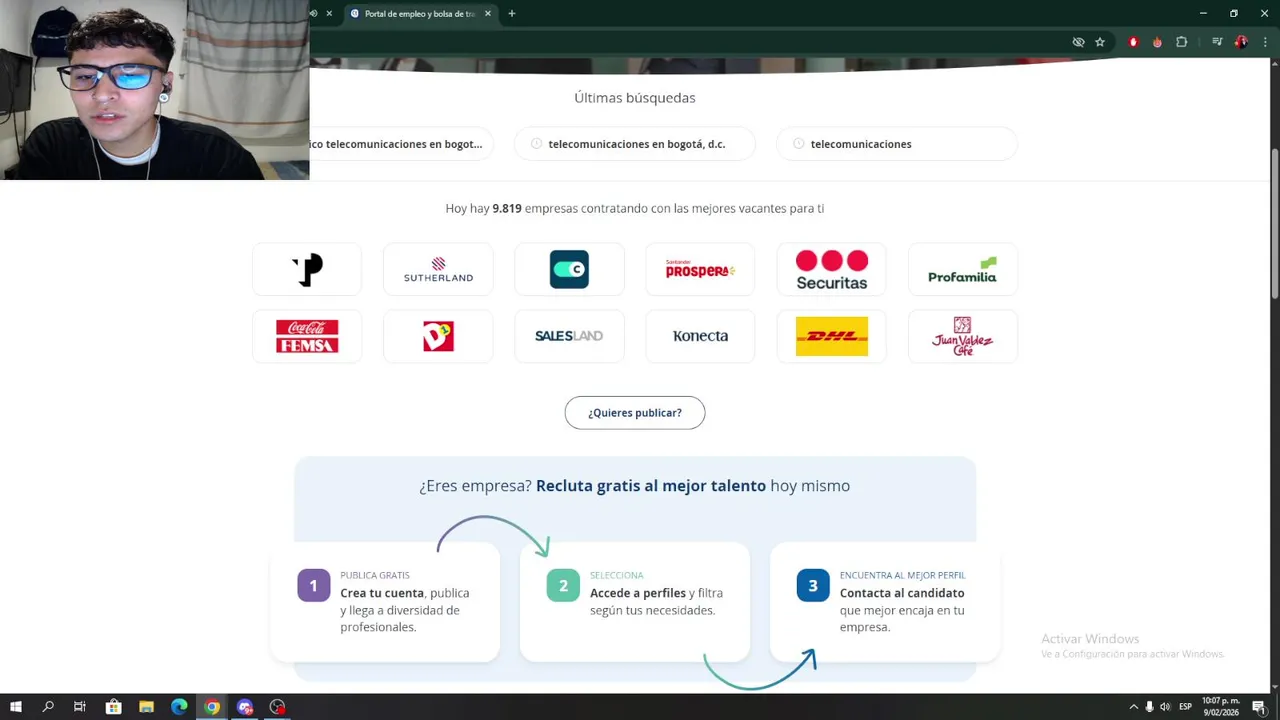
Task: Click the 'PUBLICA GRATIS' label
Action: [x=375, y=575]
